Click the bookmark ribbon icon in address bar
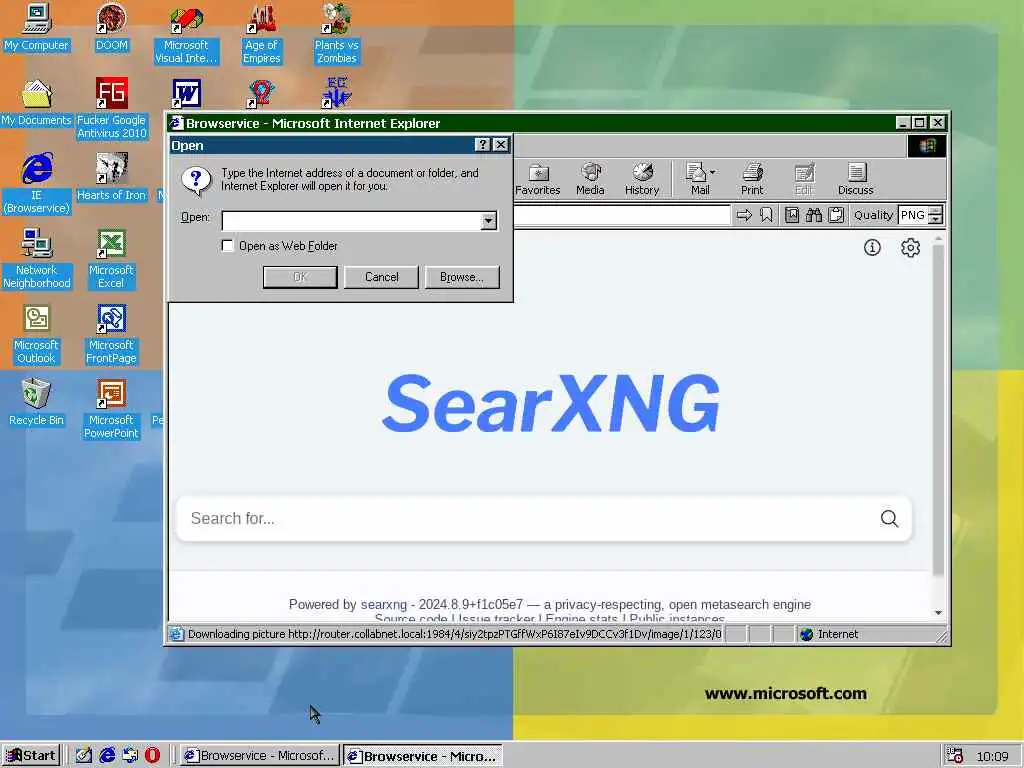The width and height of the screenshot is (1024, 768). point(766,215)
